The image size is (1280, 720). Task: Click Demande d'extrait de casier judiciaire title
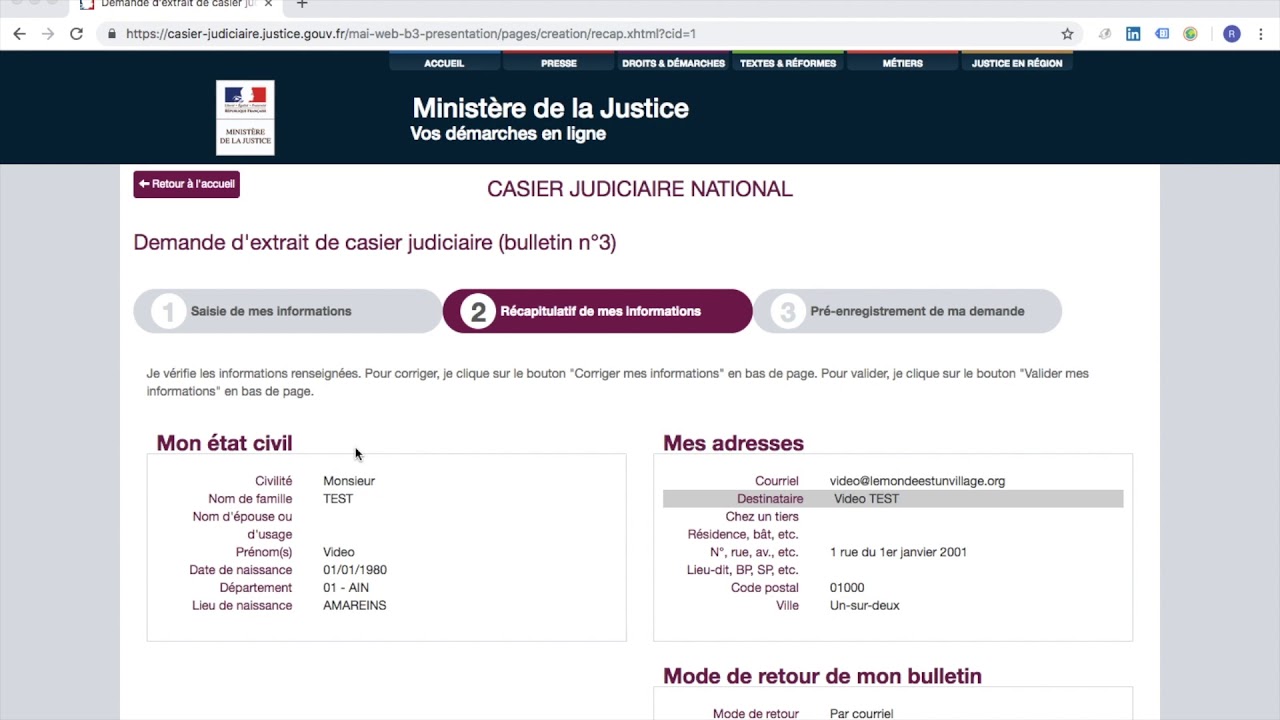pyautogui.click(x=375, y=242)
